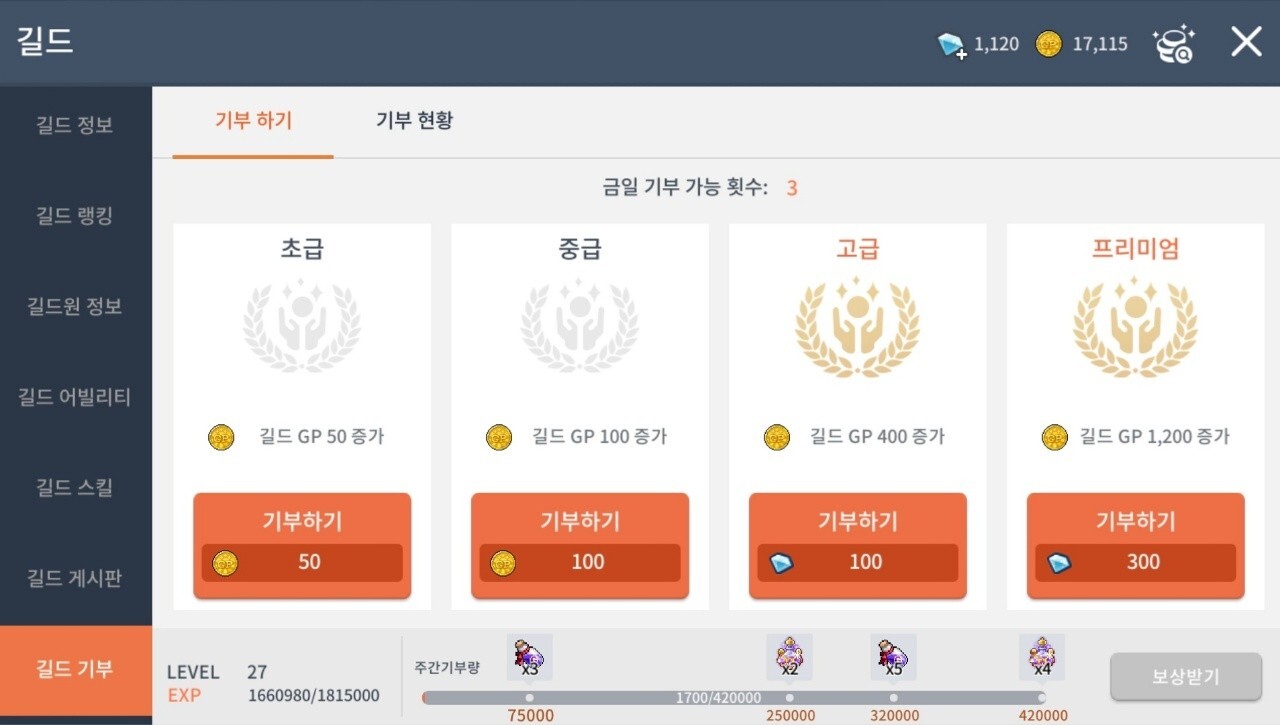
Task: Click the 보상받기 reward button
Action: pyautogui.click(x=1186, y=677)
